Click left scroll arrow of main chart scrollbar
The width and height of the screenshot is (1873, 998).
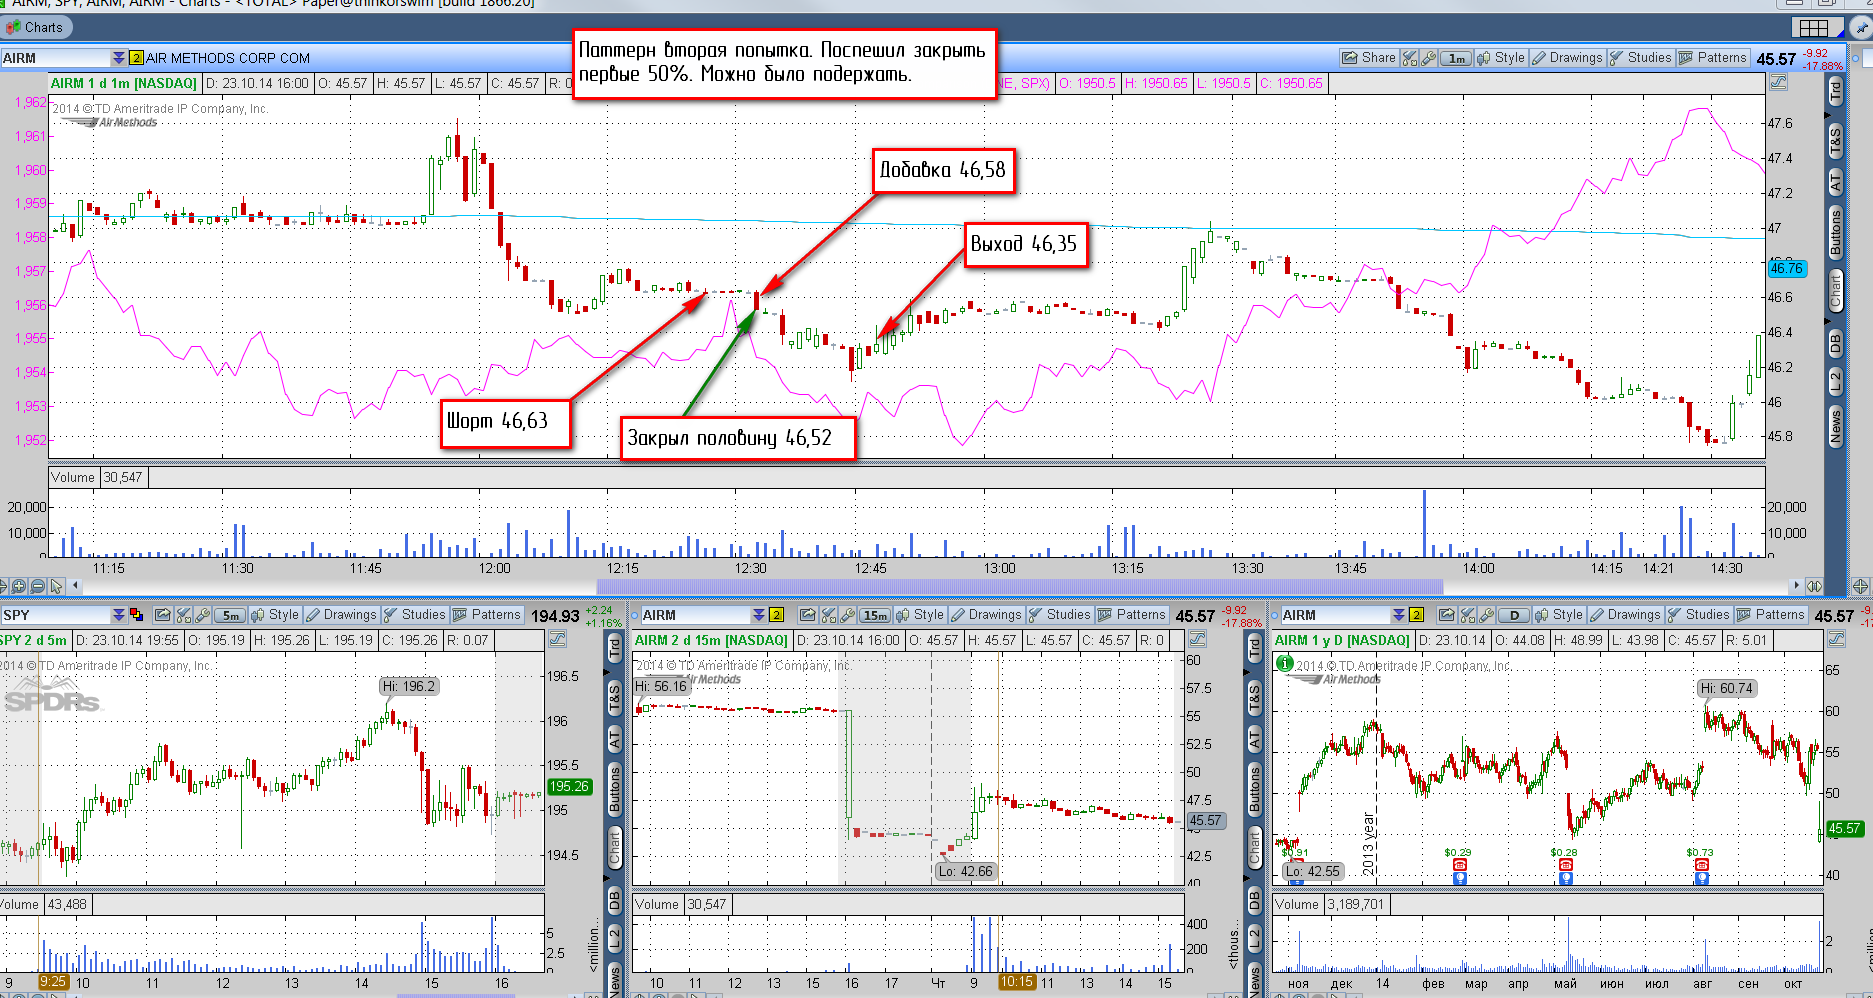[x=76, y=586]
